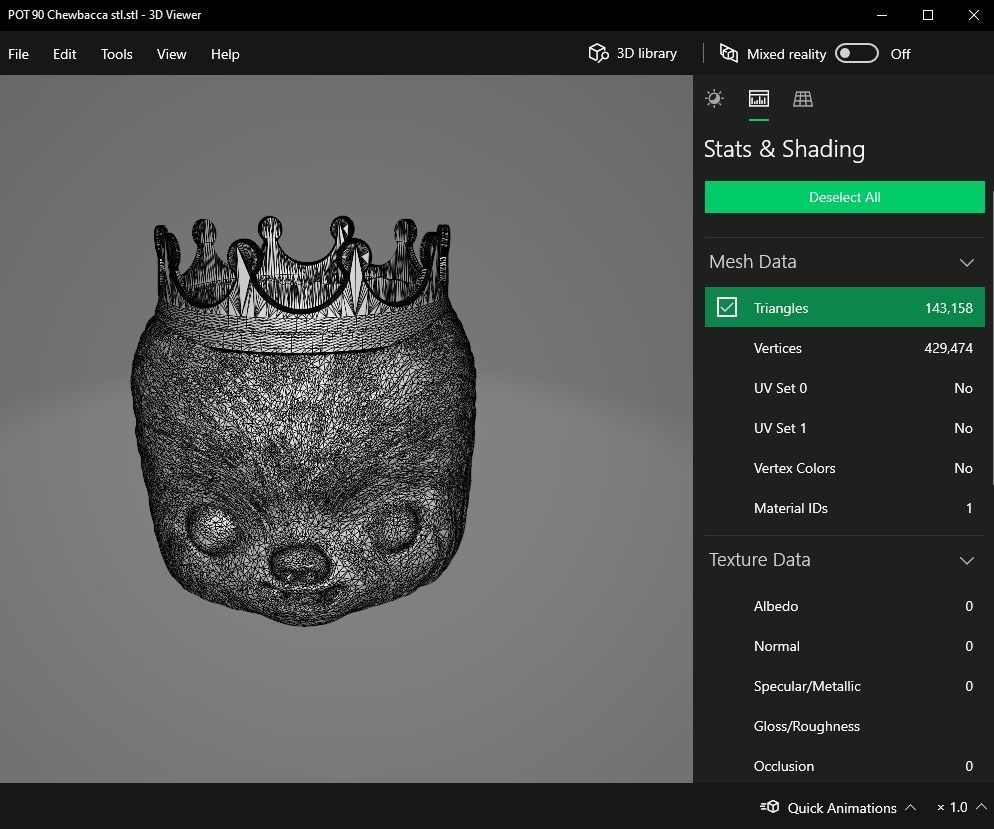Maximize the 3D Viewer window
This screenshot has width=994, height=829.
coord(927,15)
